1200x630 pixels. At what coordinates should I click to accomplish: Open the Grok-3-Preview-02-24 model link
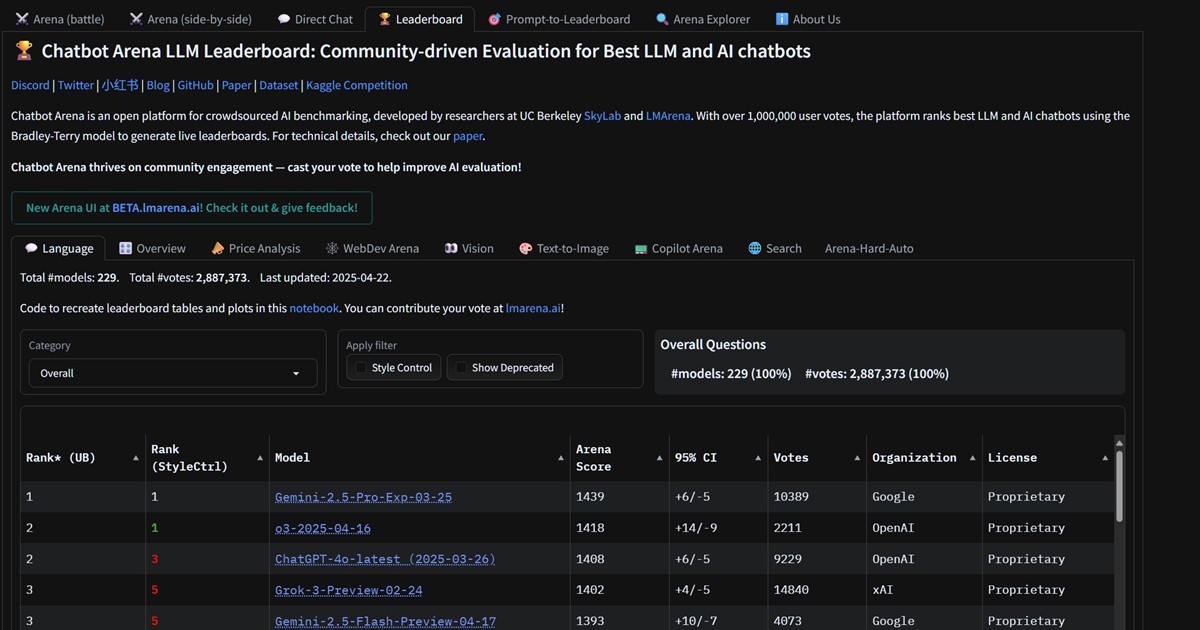pos(349,590)
